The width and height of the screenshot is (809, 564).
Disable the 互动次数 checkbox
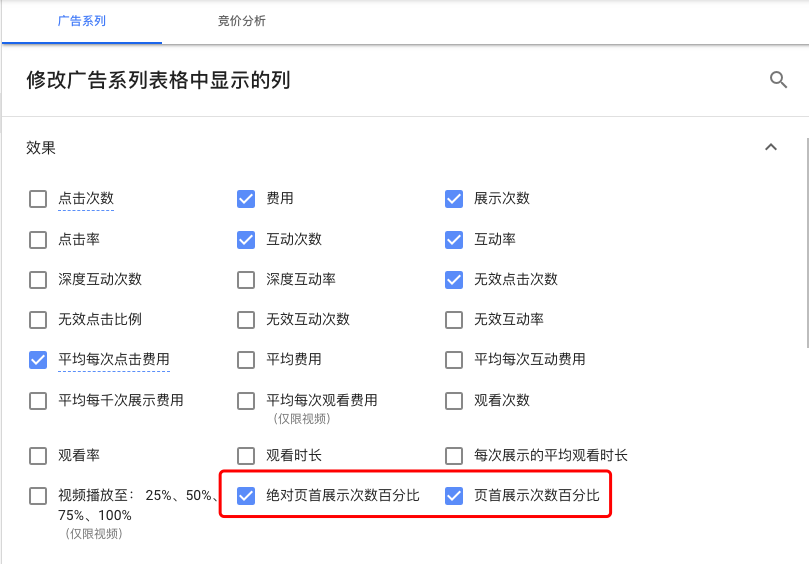click(246, 240)
